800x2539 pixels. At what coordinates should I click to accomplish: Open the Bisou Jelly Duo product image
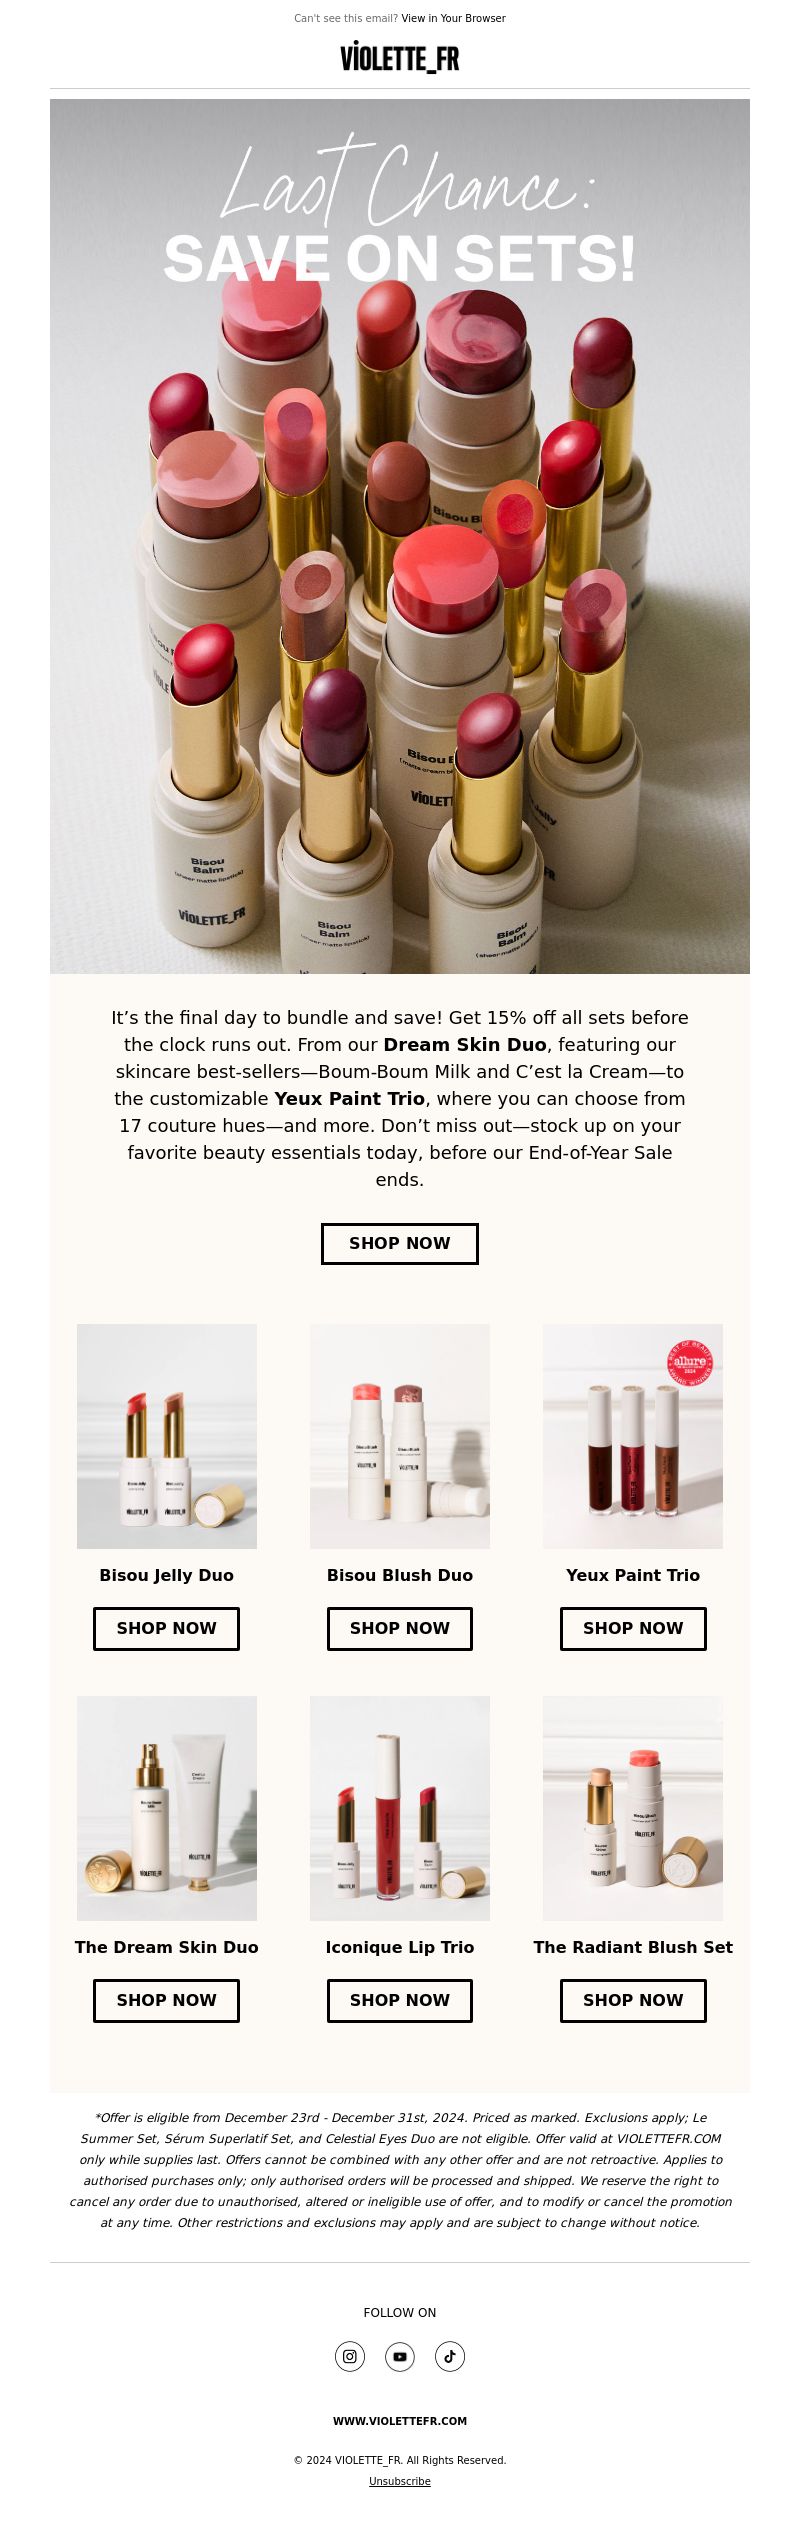[167, 1436]
